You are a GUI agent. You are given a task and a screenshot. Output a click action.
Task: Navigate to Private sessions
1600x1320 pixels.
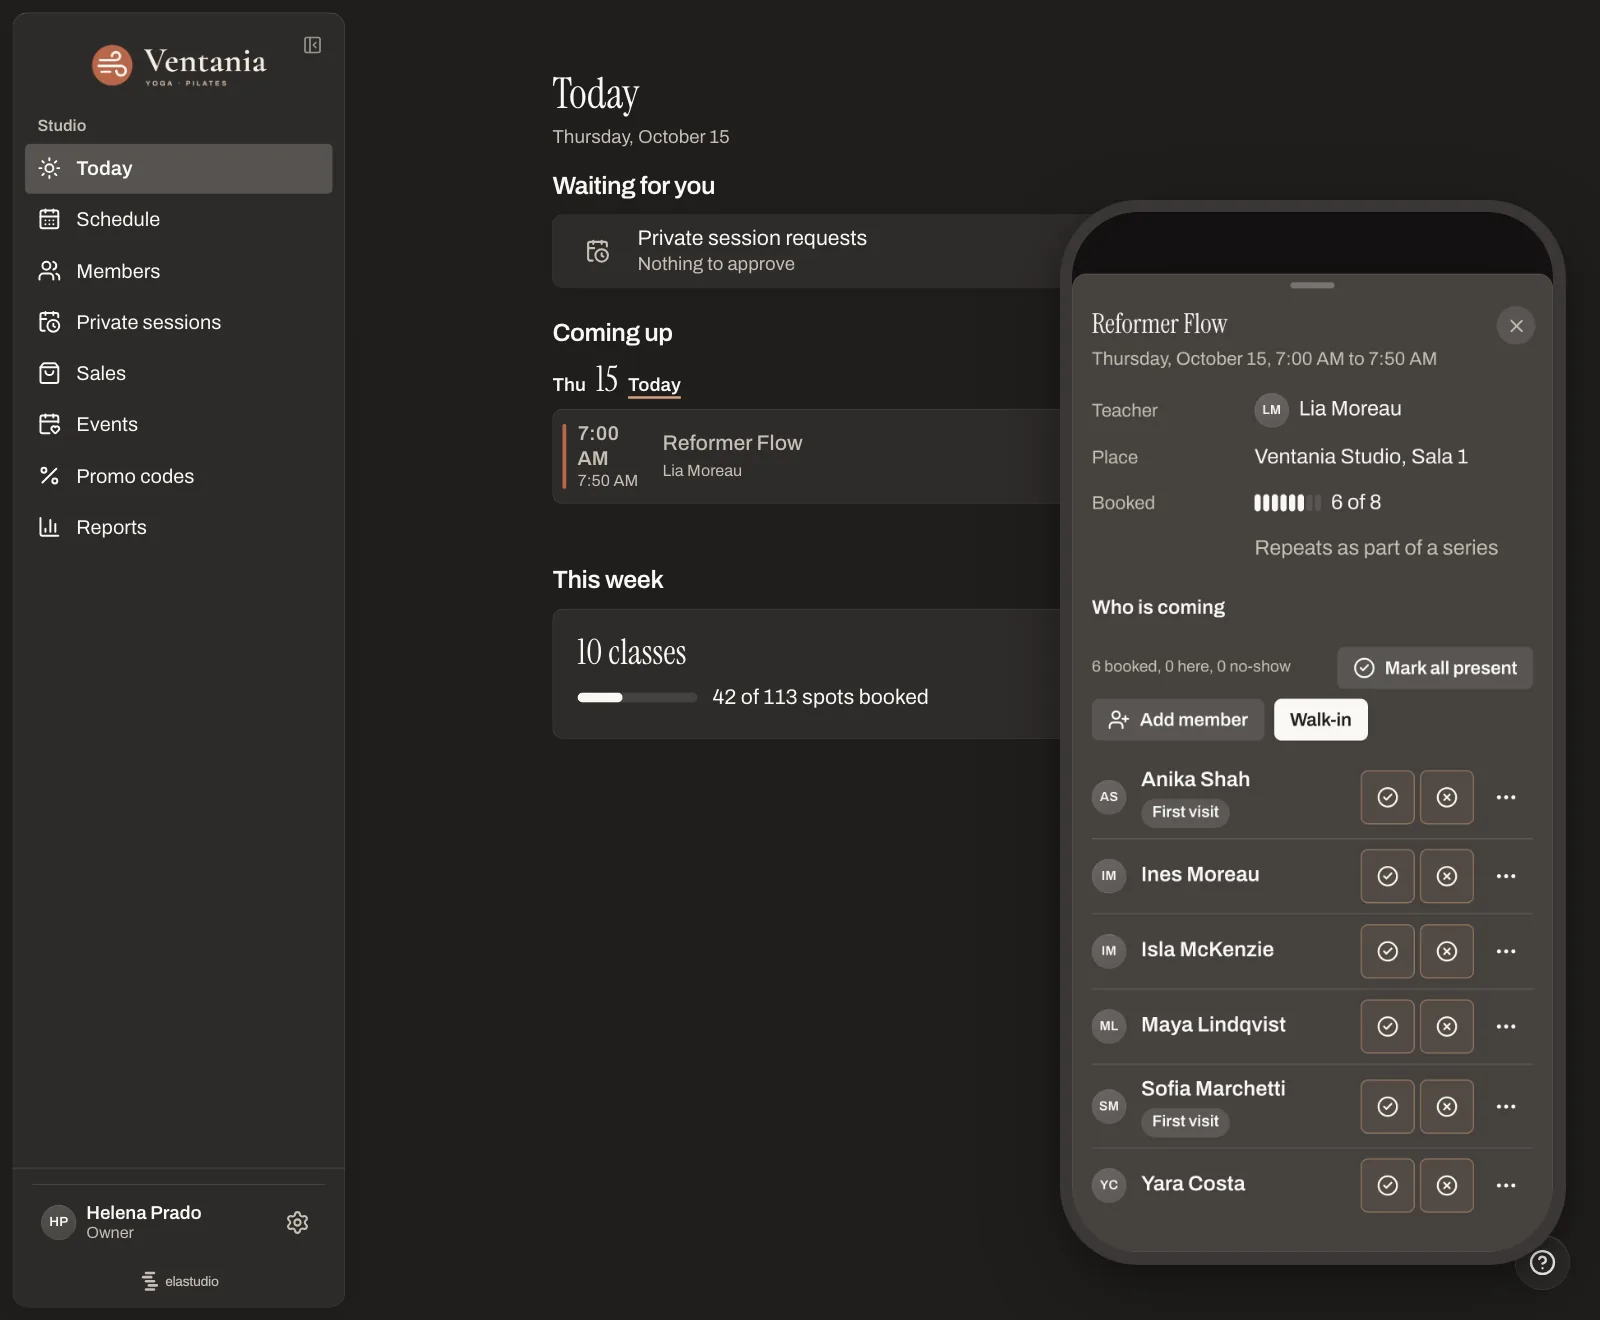click(x=179, y=322)
